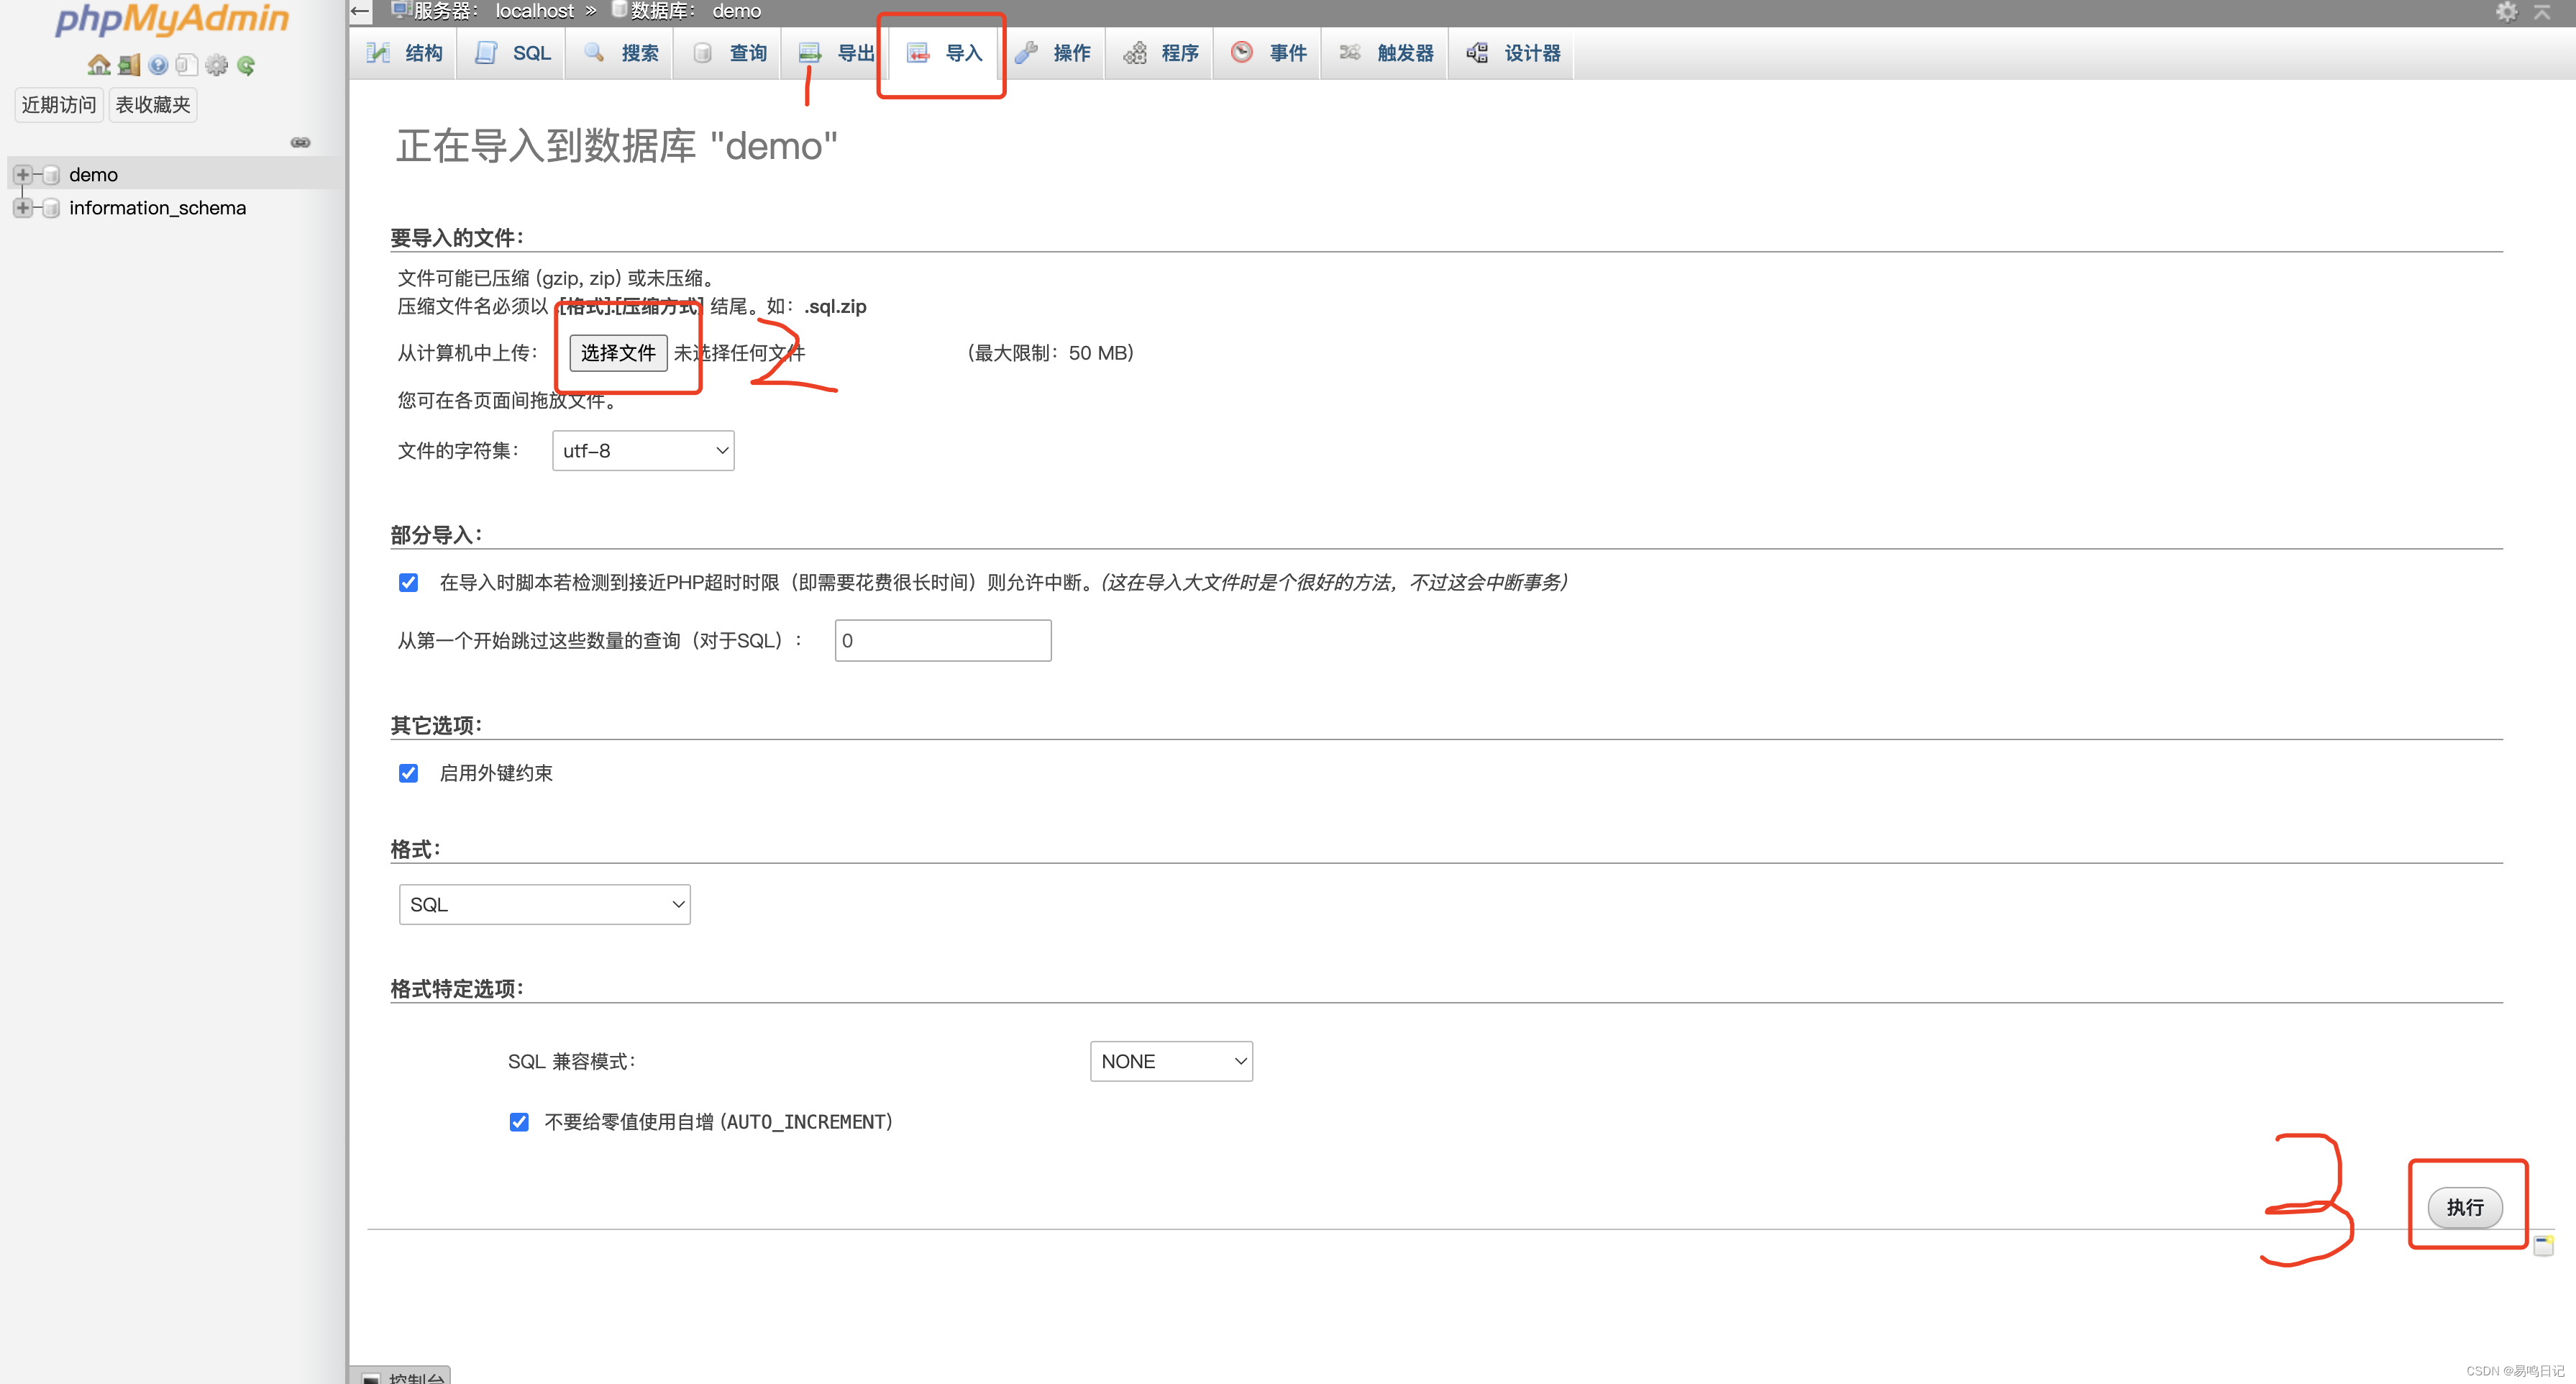
Task: Click the Triggers tab icon
Action: coord(1350,52)
